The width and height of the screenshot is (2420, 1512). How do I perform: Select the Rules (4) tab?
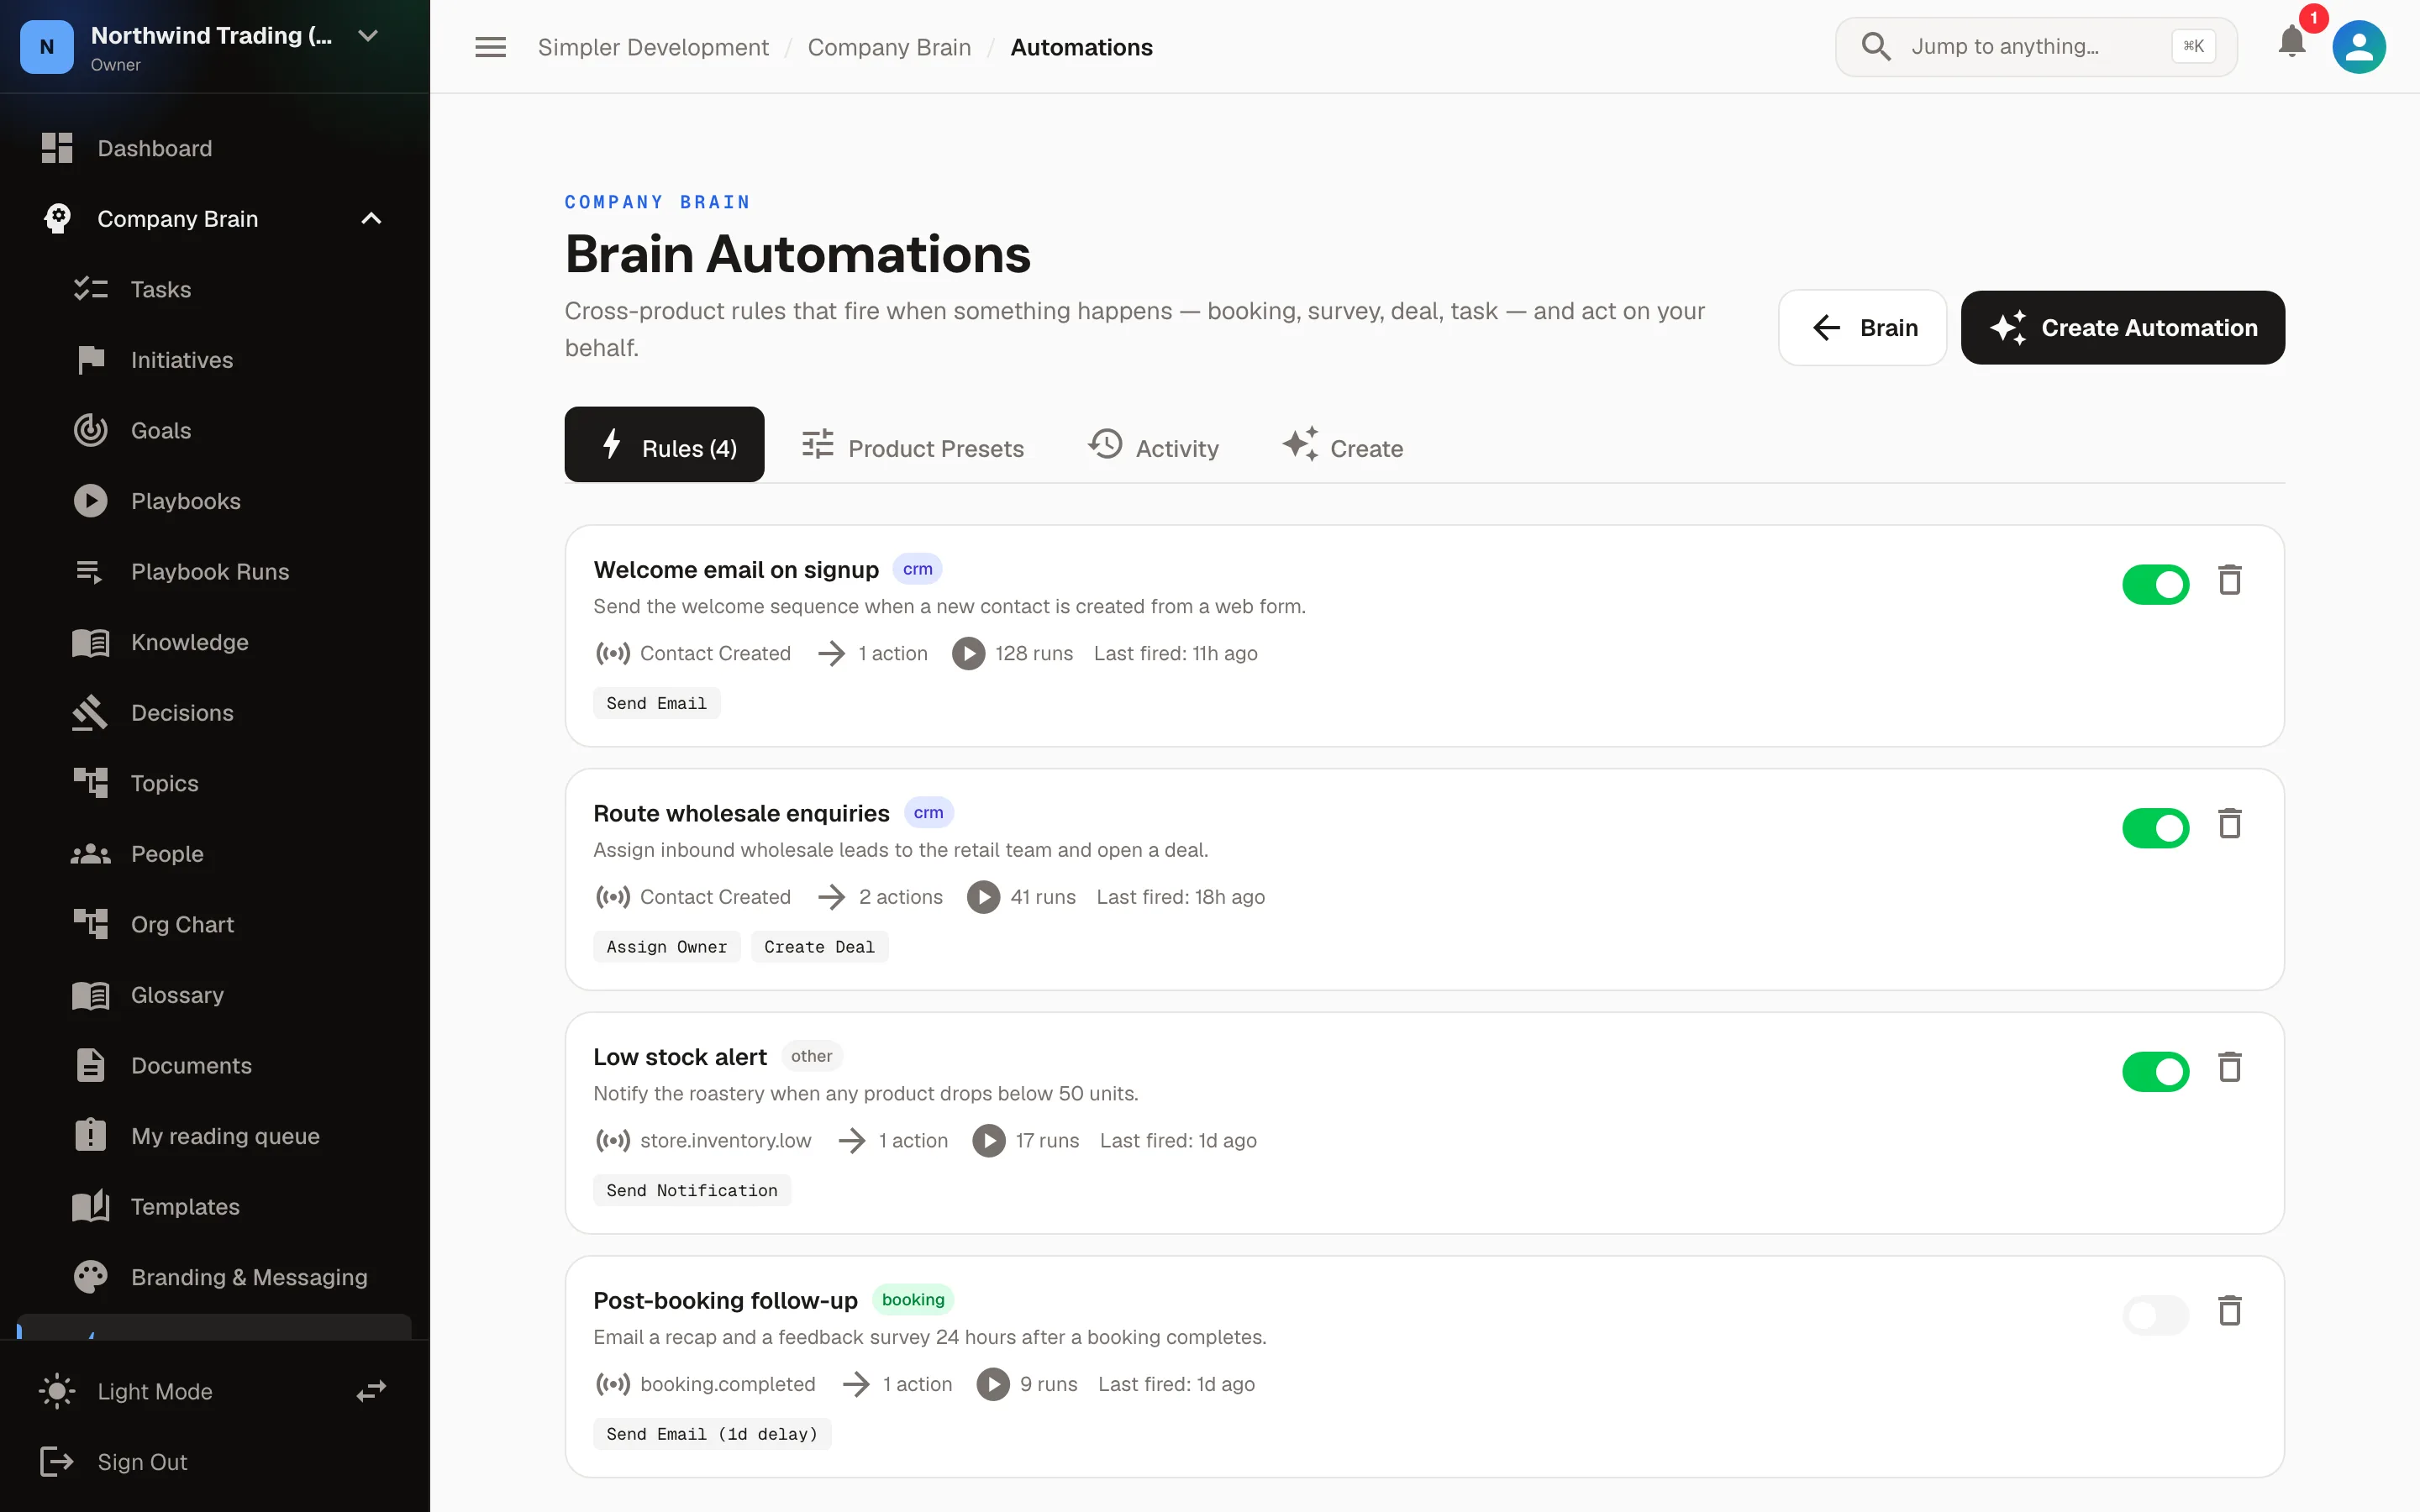click(x=664, y=444)
